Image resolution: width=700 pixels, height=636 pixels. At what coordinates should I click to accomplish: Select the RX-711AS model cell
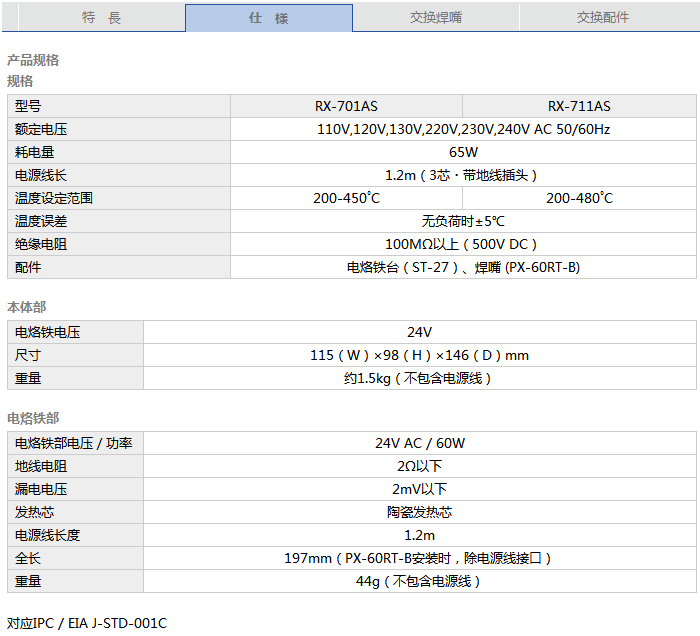point(579,106)
